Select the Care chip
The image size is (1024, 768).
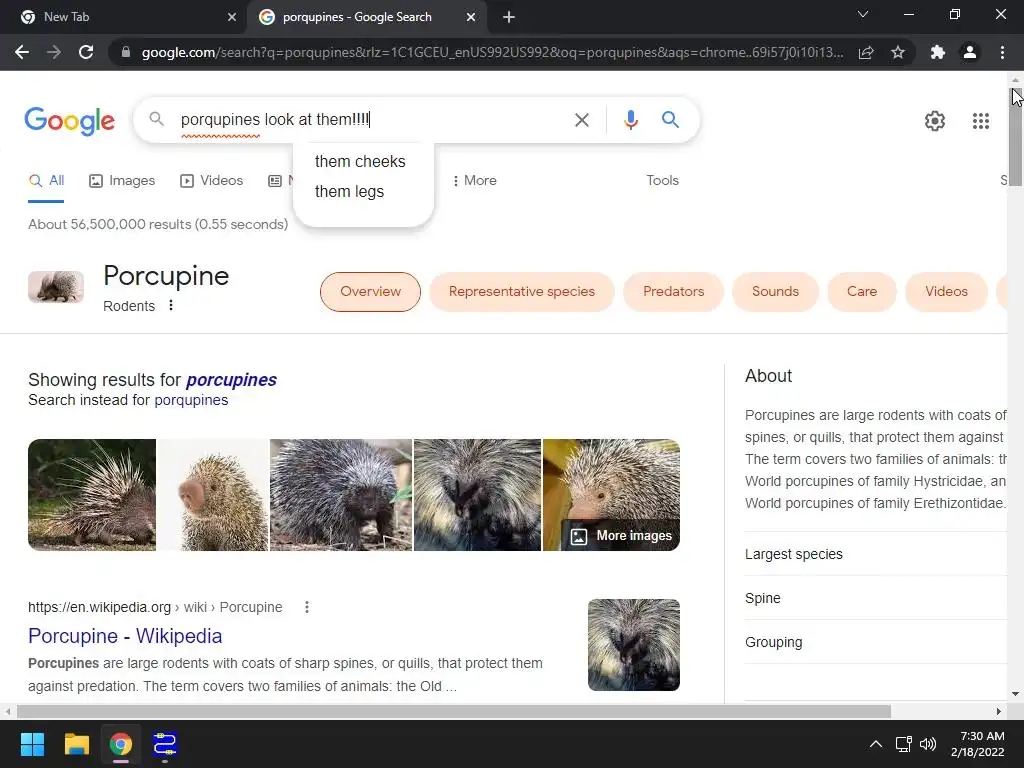[x=861, y=291]
